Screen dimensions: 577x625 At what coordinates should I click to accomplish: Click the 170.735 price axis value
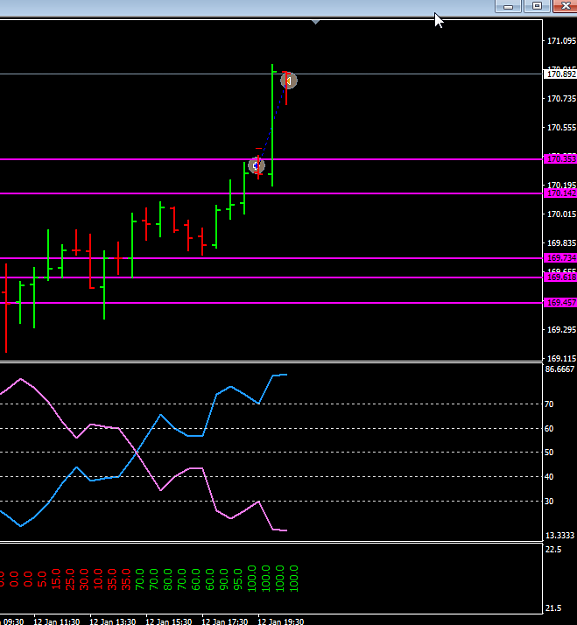tap(562, 98)
